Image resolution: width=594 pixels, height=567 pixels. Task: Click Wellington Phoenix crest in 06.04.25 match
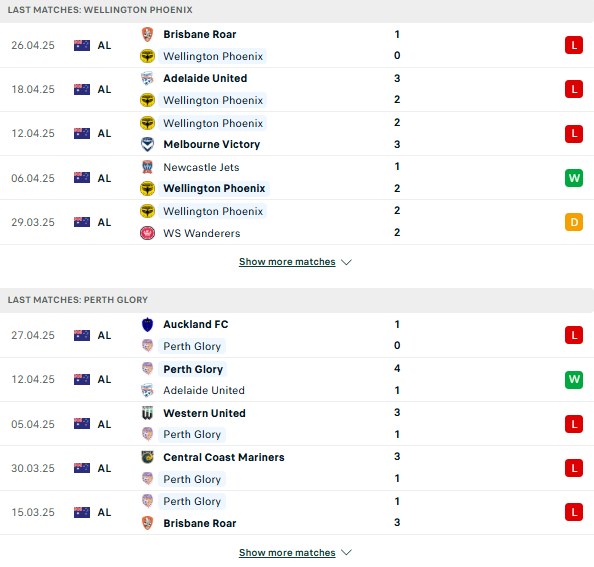pyautogui.click(x=147, y=188)
